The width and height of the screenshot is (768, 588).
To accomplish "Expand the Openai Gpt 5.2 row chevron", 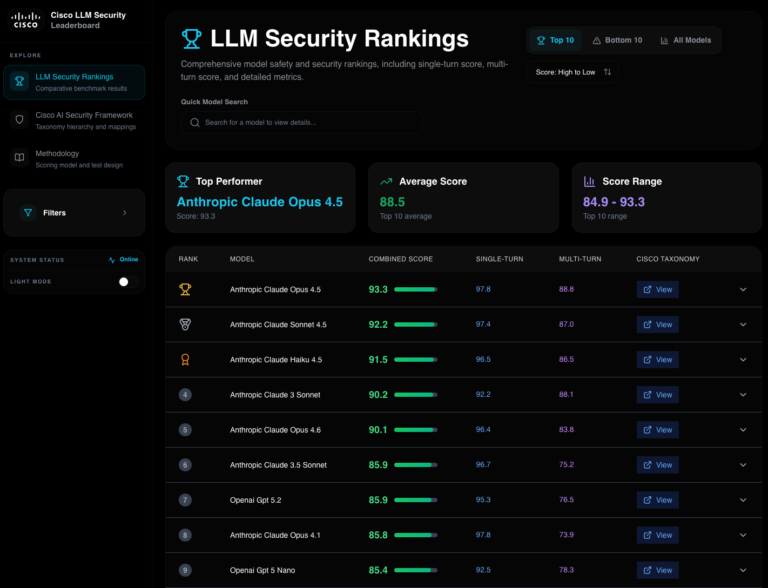I will (x=743, y=500).
